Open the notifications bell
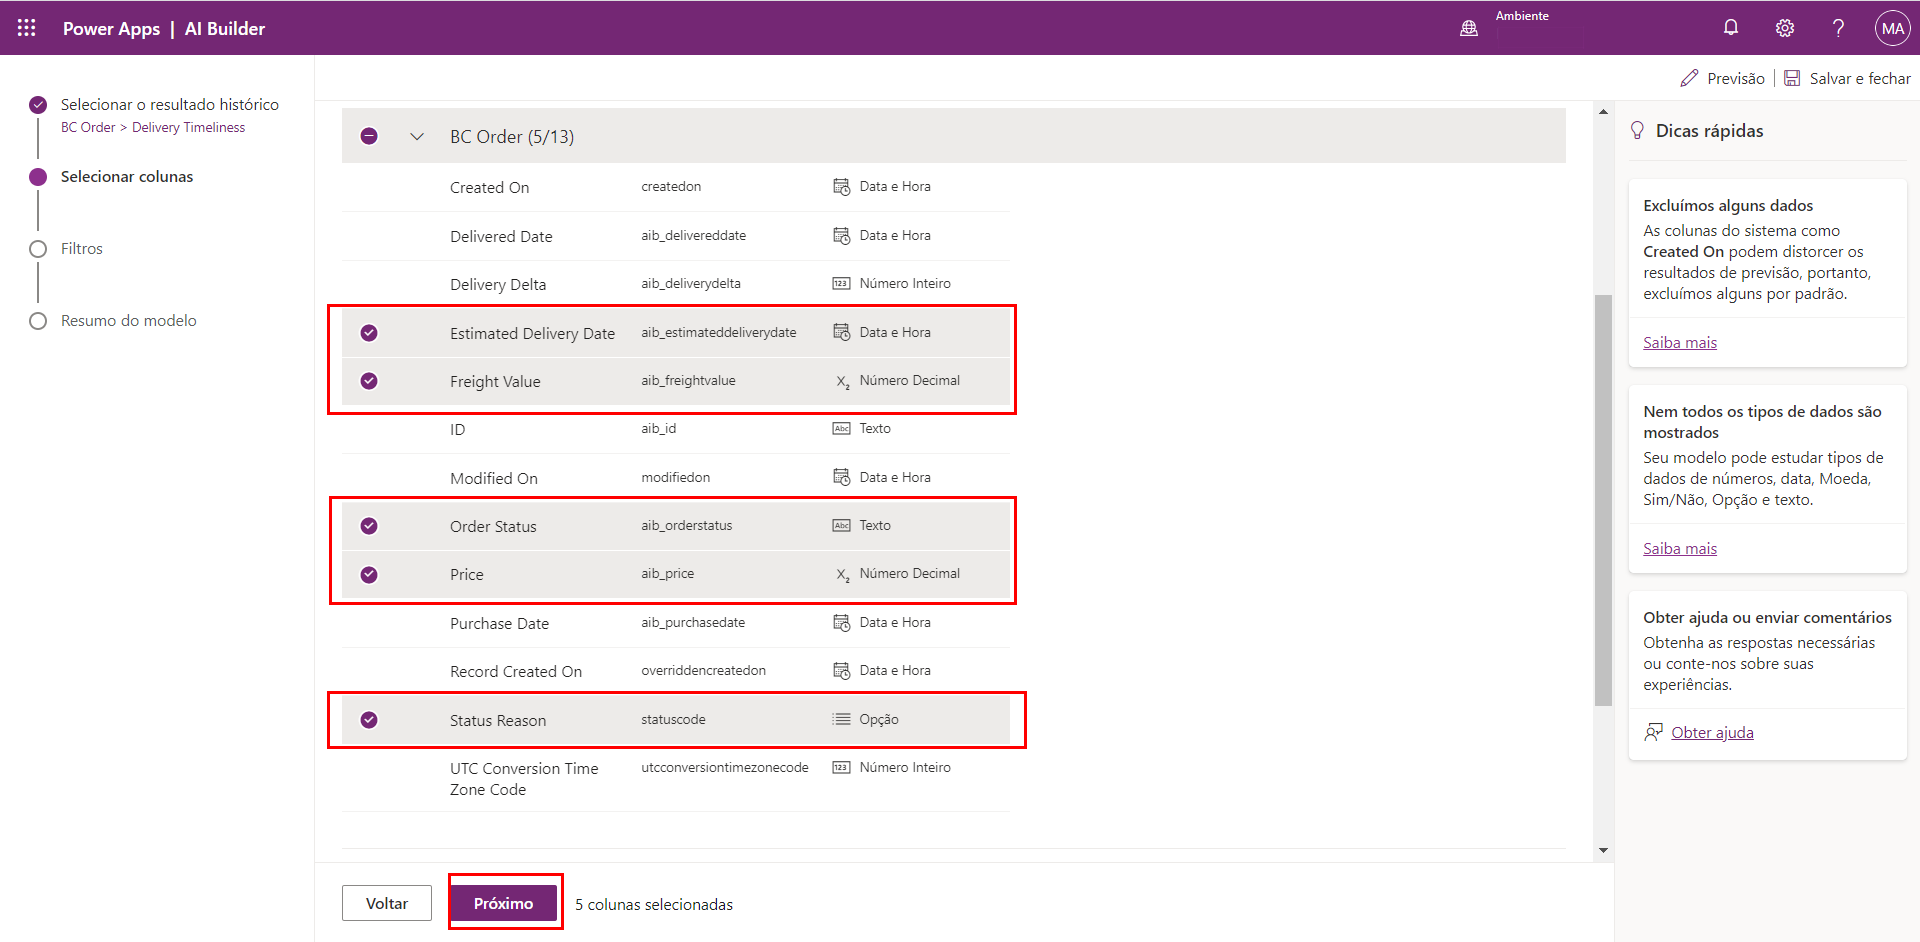Image resolution: width=1920 pixels, height=942 pixels. pyautogui.click(x=1731, y=28)
